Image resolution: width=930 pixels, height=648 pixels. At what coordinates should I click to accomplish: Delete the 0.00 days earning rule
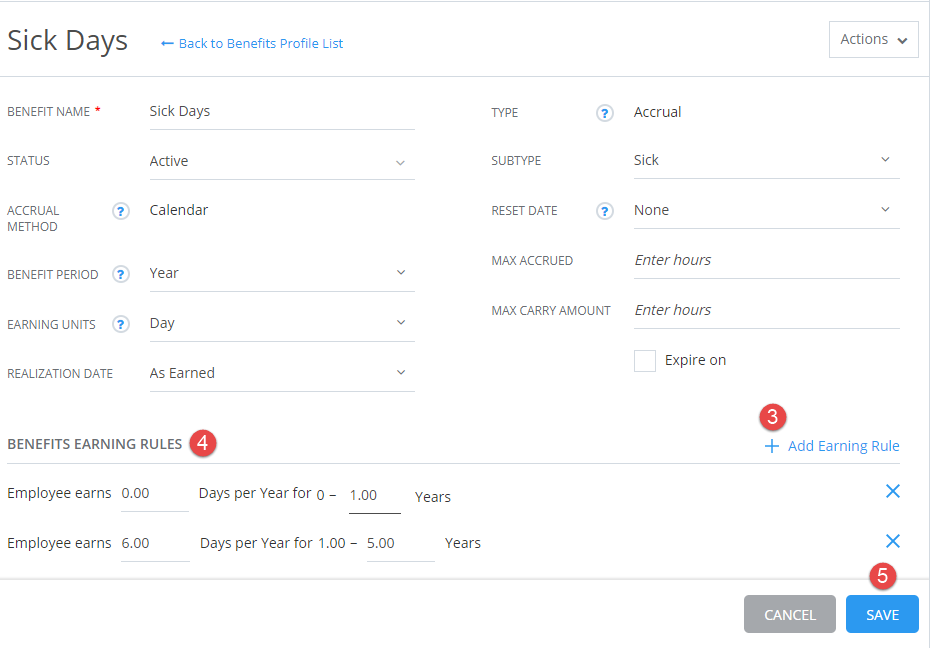coord(893,491)
